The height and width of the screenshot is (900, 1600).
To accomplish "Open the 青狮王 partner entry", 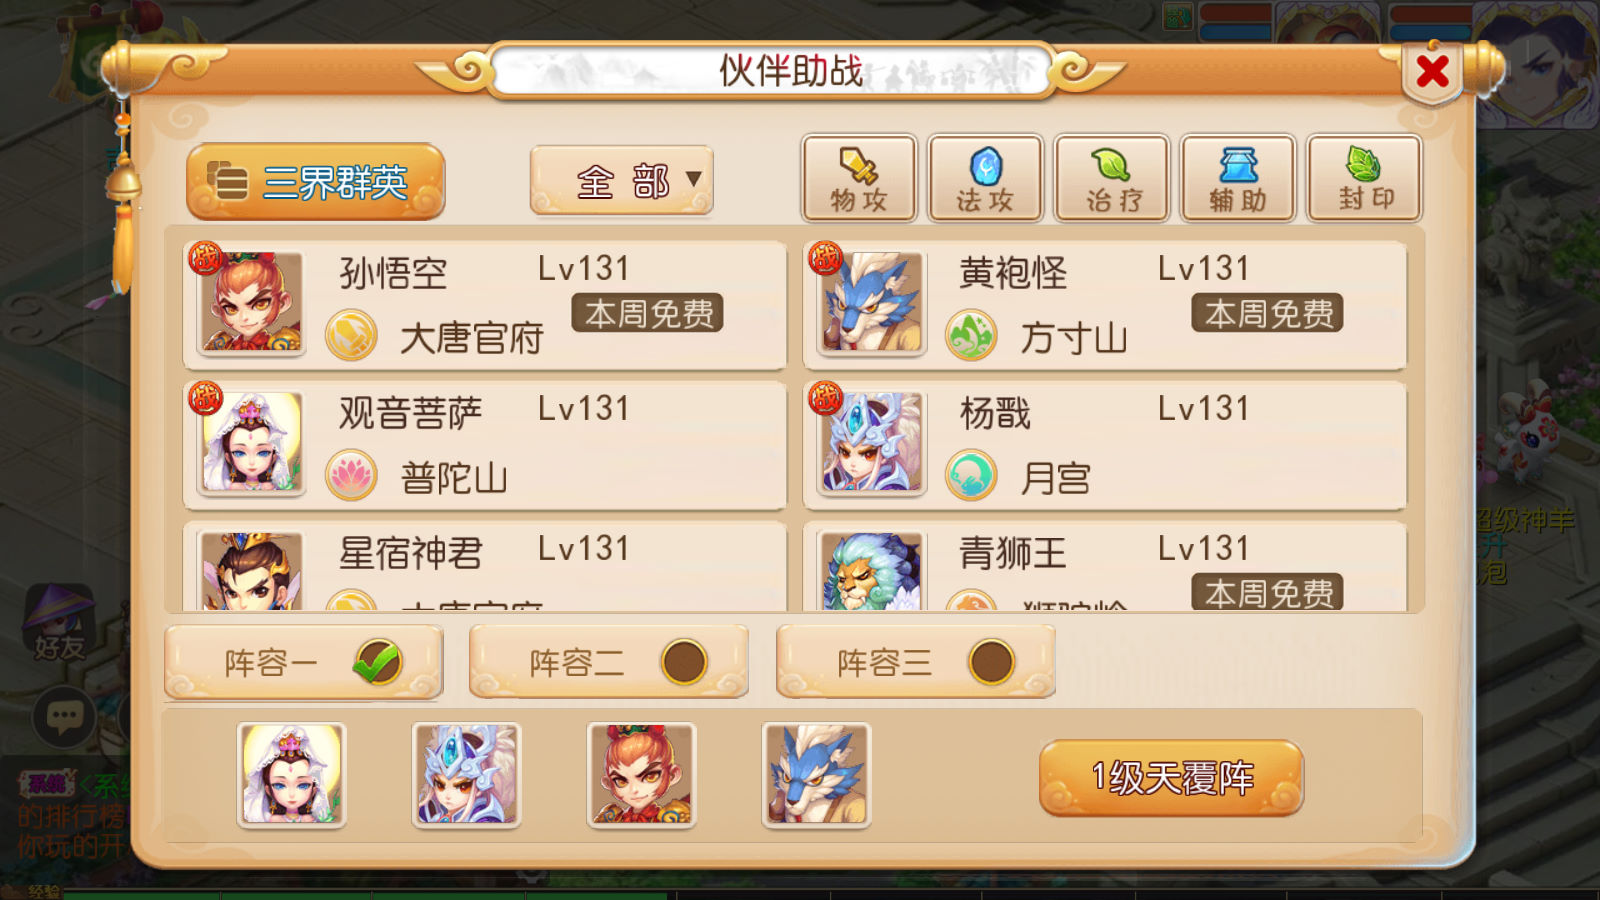I will point(1105,566).
